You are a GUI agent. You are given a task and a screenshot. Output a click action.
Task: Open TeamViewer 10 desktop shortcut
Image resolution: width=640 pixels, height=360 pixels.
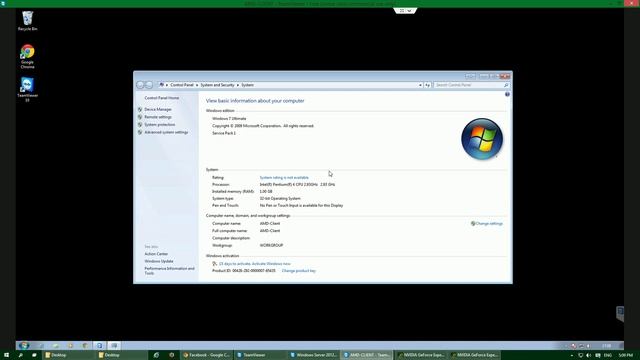[x=27, y=89]
